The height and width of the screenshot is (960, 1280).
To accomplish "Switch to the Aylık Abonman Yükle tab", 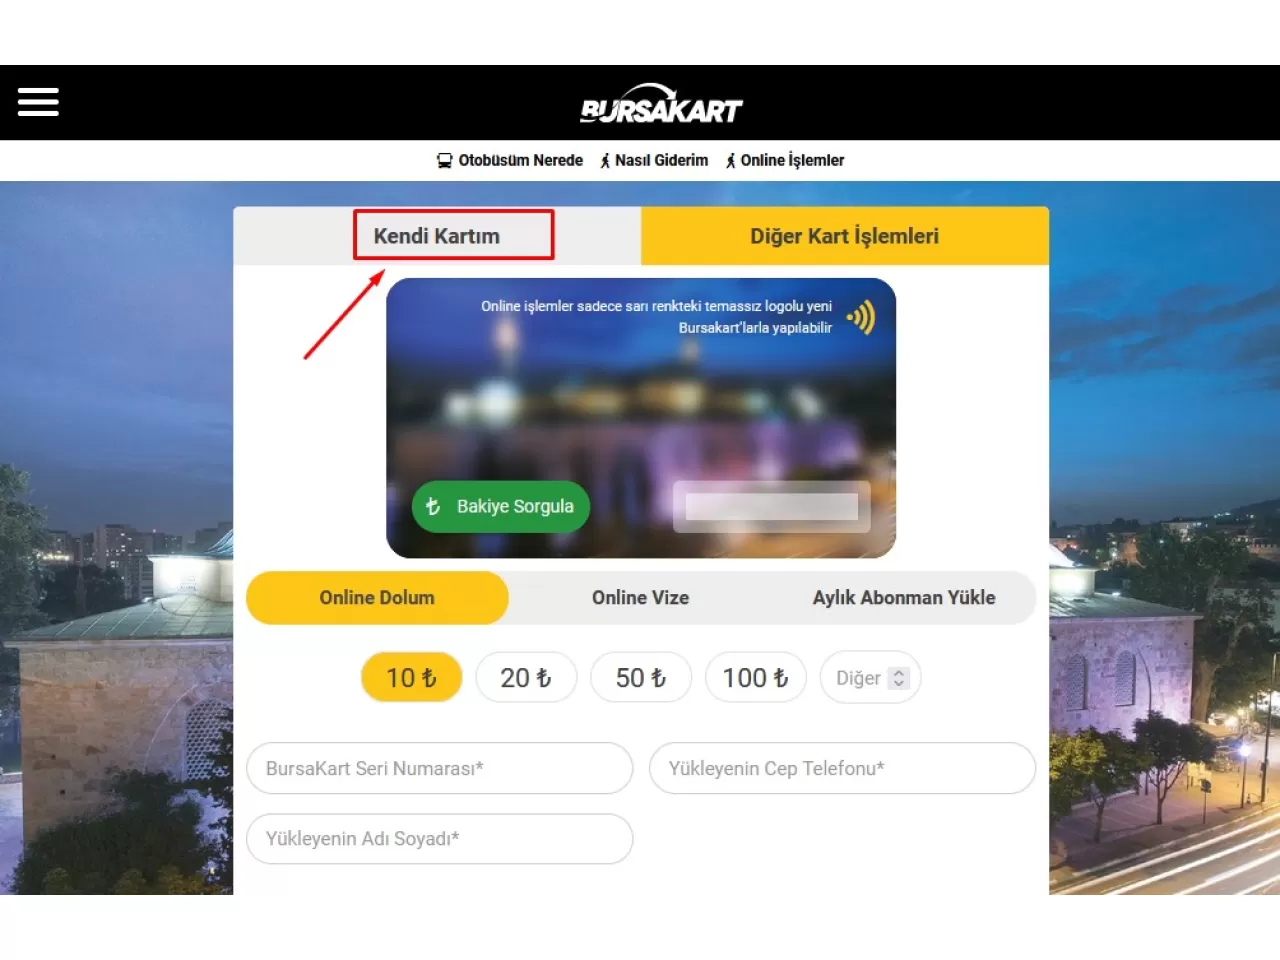I will [x=904, y=598].
